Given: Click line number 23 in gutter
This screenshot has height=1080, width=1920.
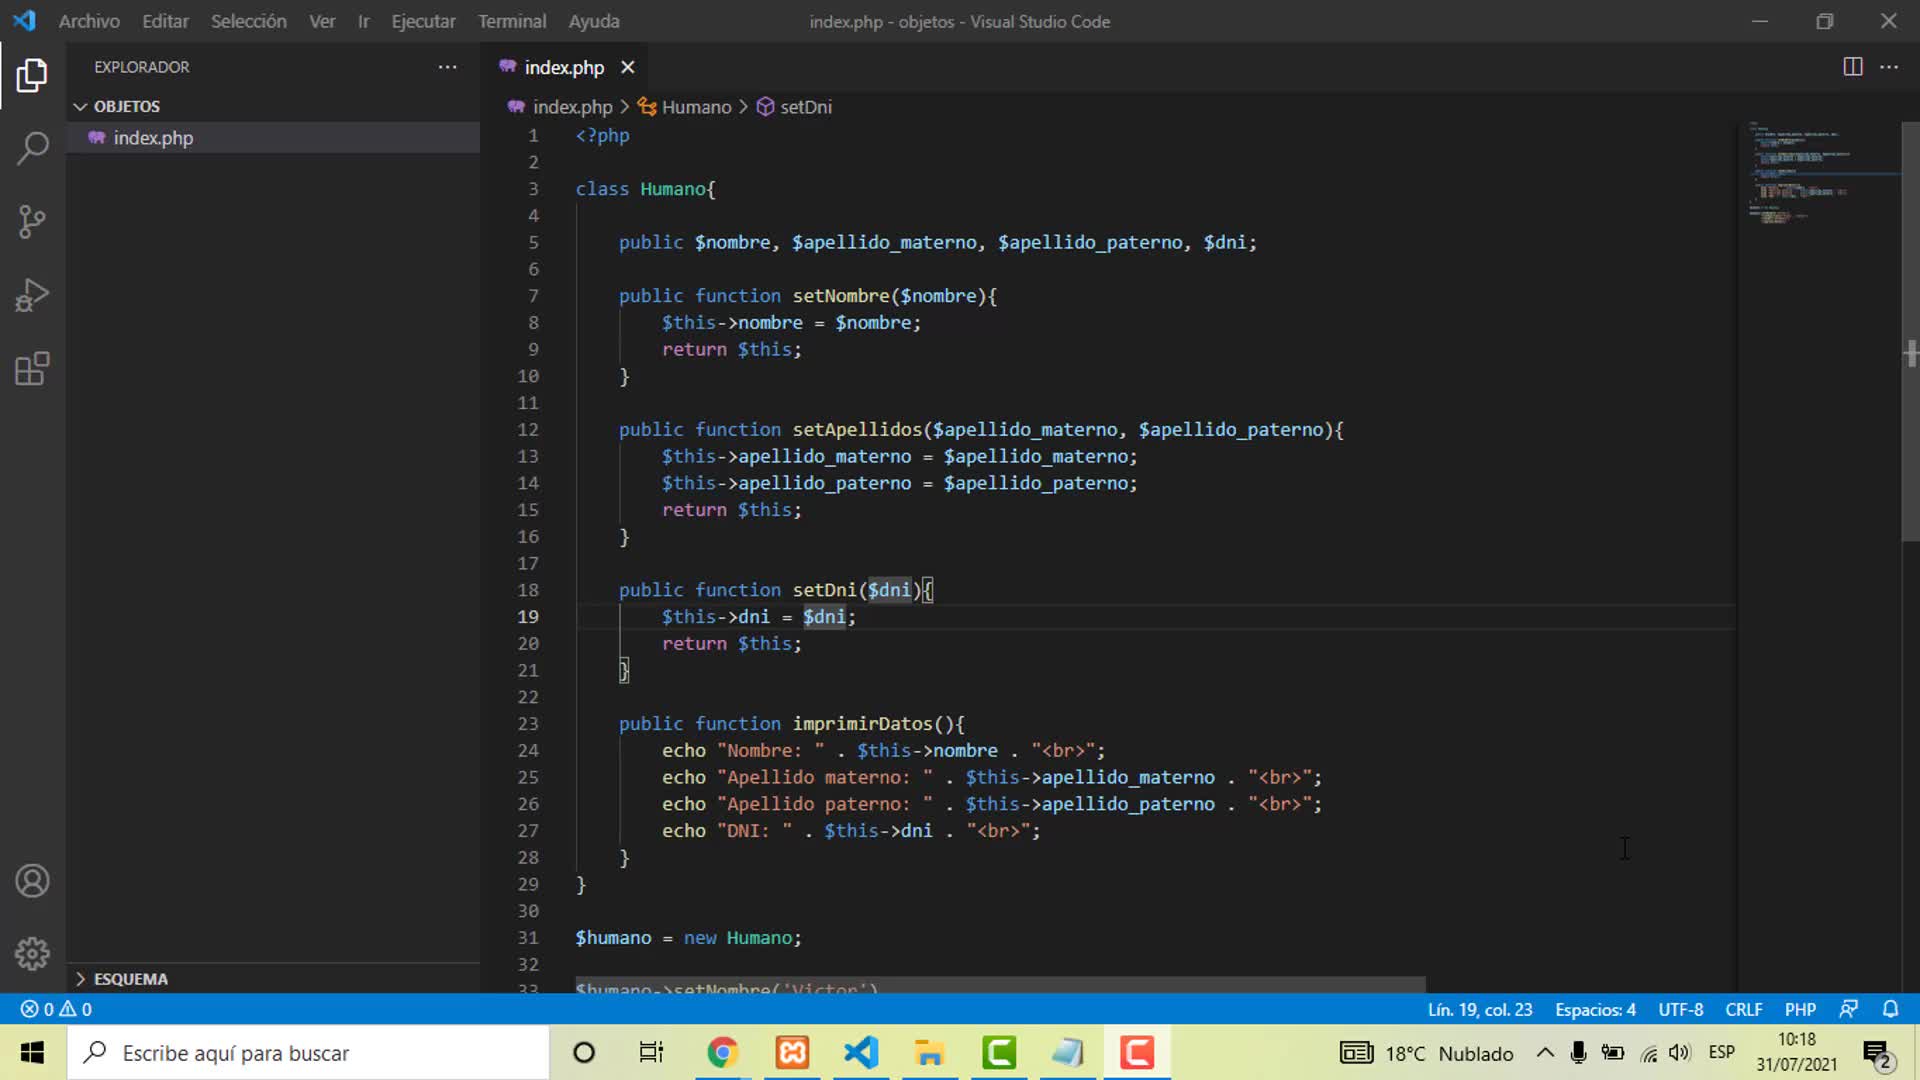Looking at the screenshot, I should [528, 723].
